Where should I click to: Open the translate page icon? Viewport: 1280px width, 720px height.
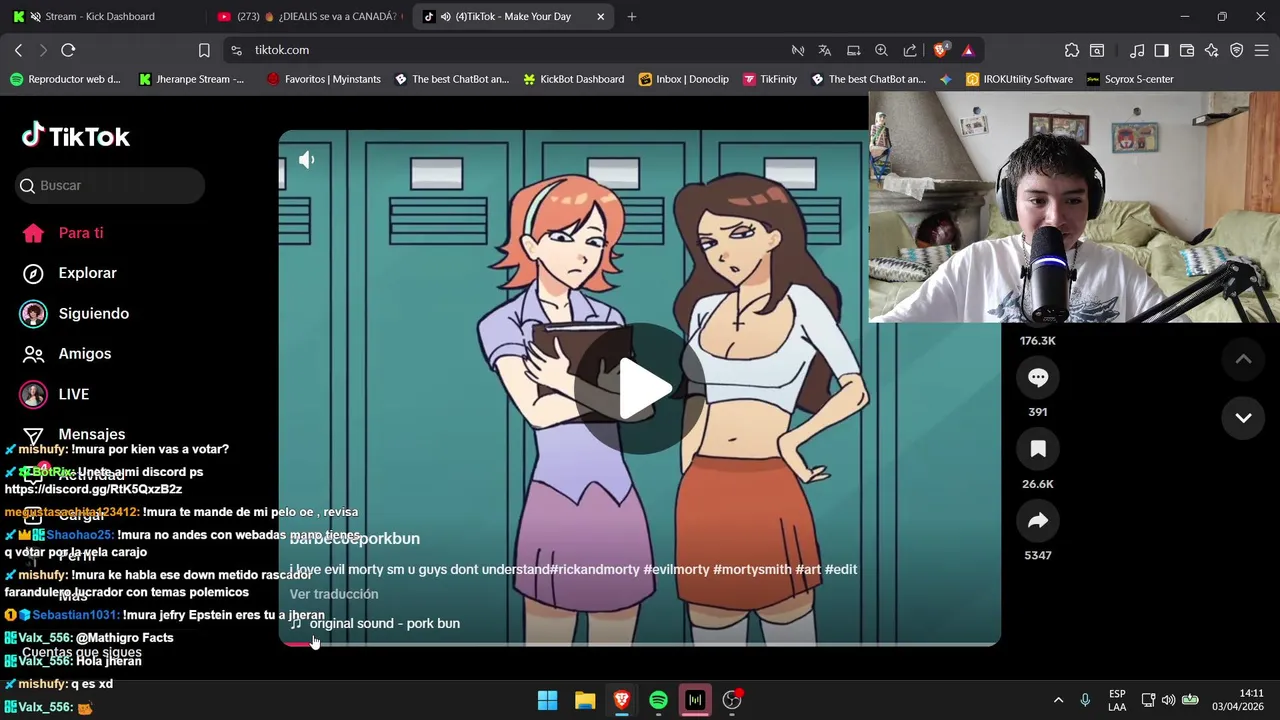(x=825, y=50)
